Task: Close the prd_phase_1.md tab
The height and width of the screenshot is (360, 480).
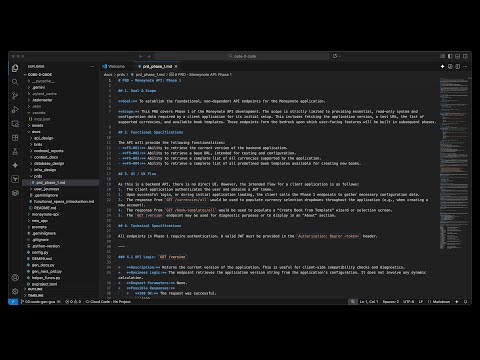Action: click(x=176, y=67)
